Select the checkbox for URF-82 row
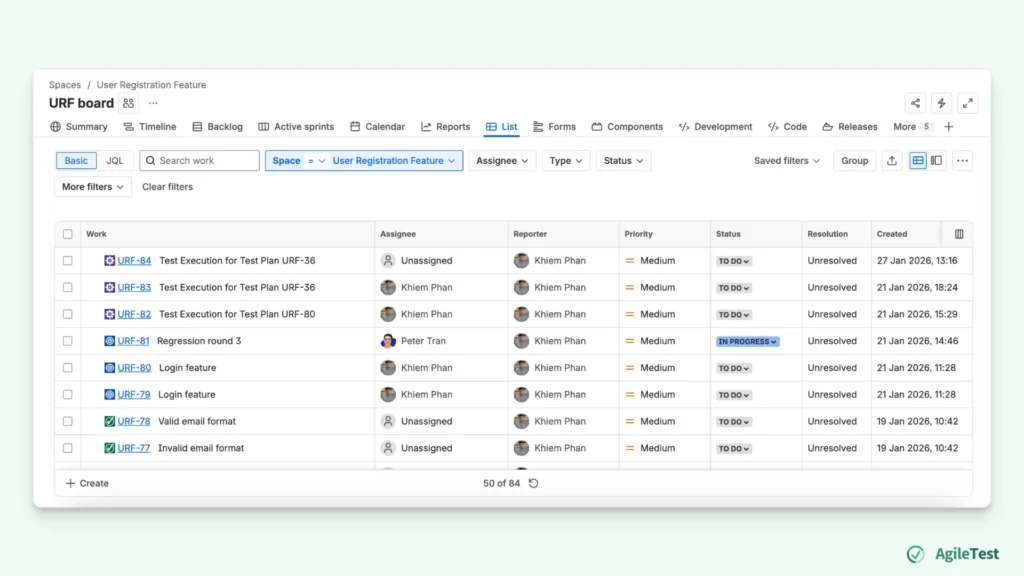1024x576 pixels. tap(67, 314)
